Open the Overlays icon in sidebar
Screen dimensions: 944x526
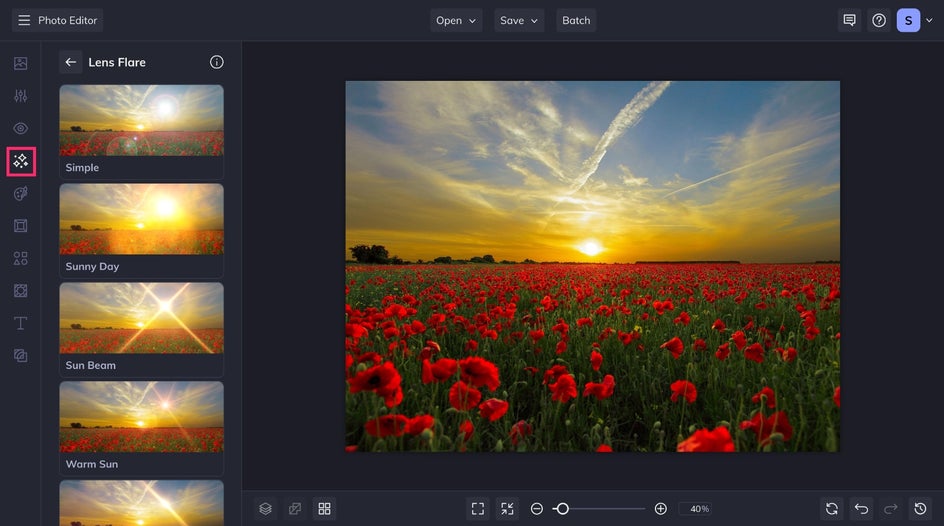point(20,356)
